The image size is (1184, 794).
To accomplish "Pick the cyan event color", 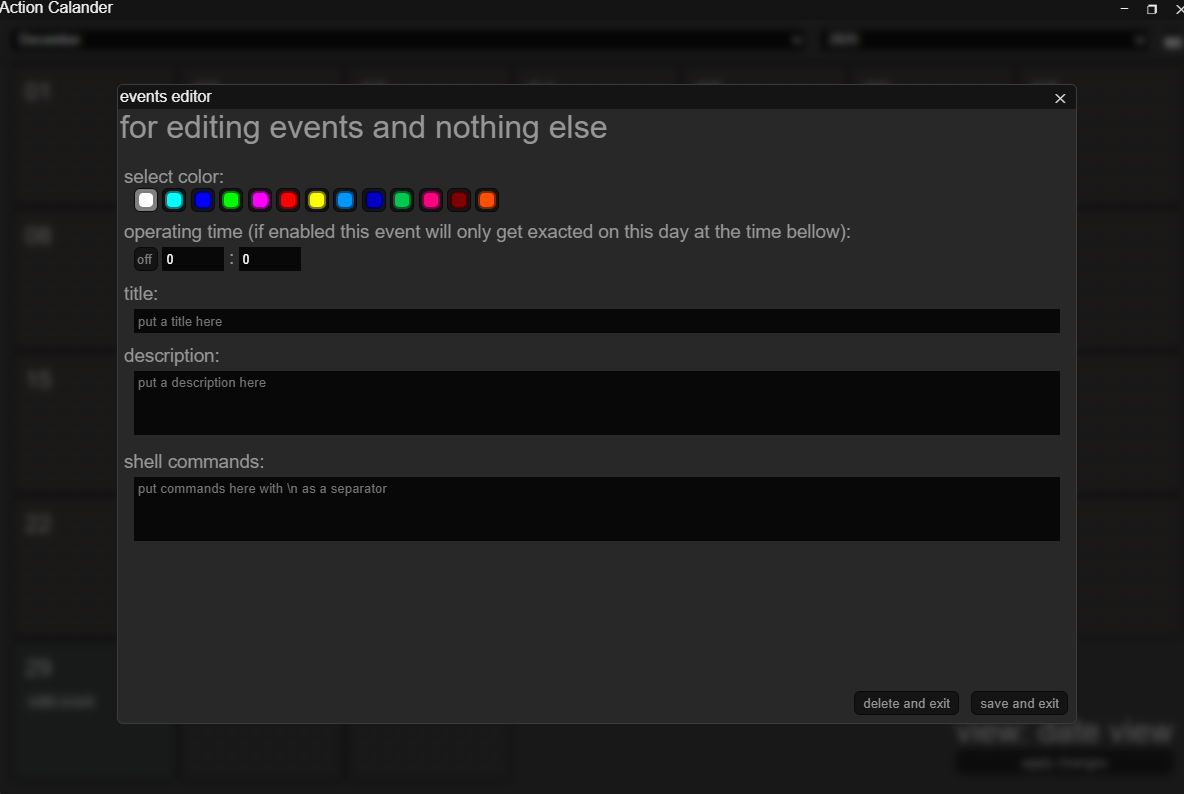I will pos(174,200).
